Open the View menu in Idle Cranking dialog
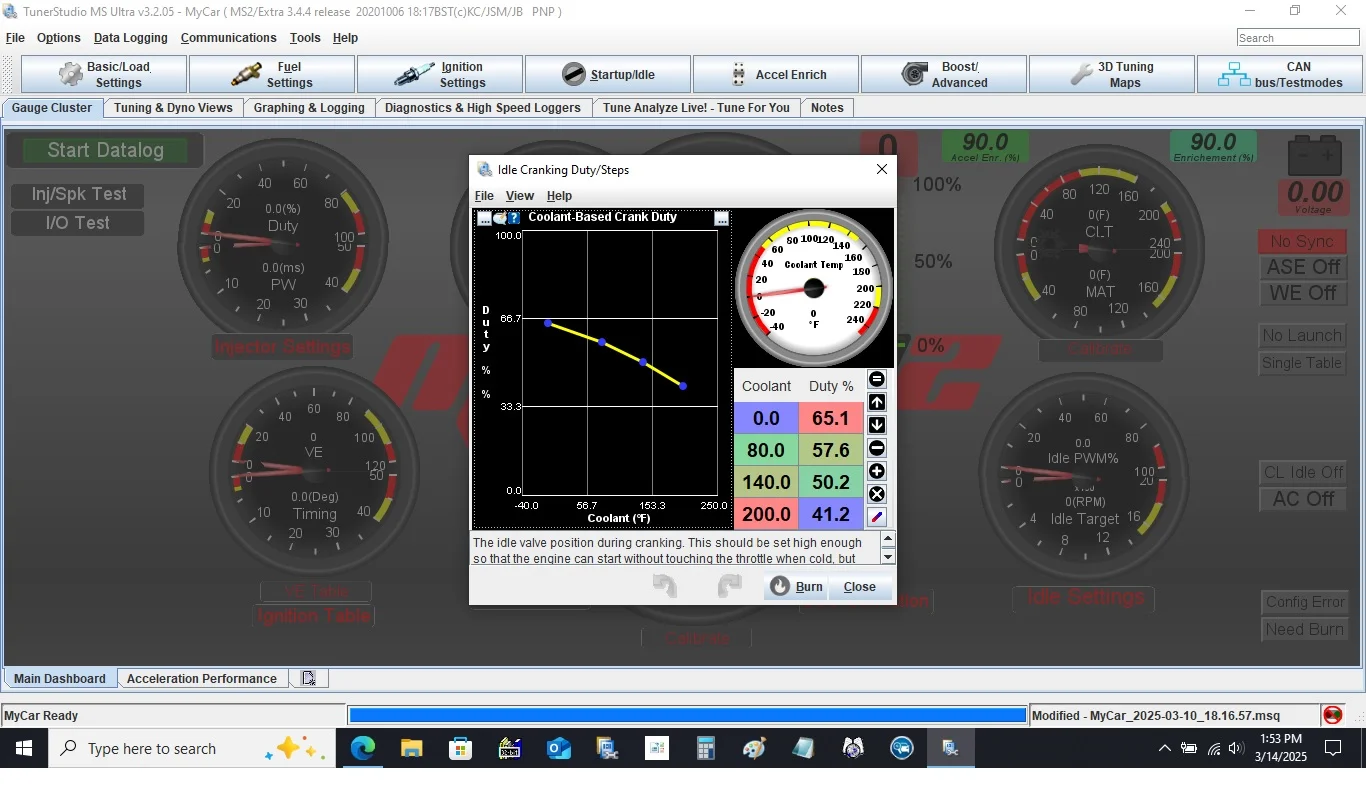1366x807 pixels. click(520, 196)
